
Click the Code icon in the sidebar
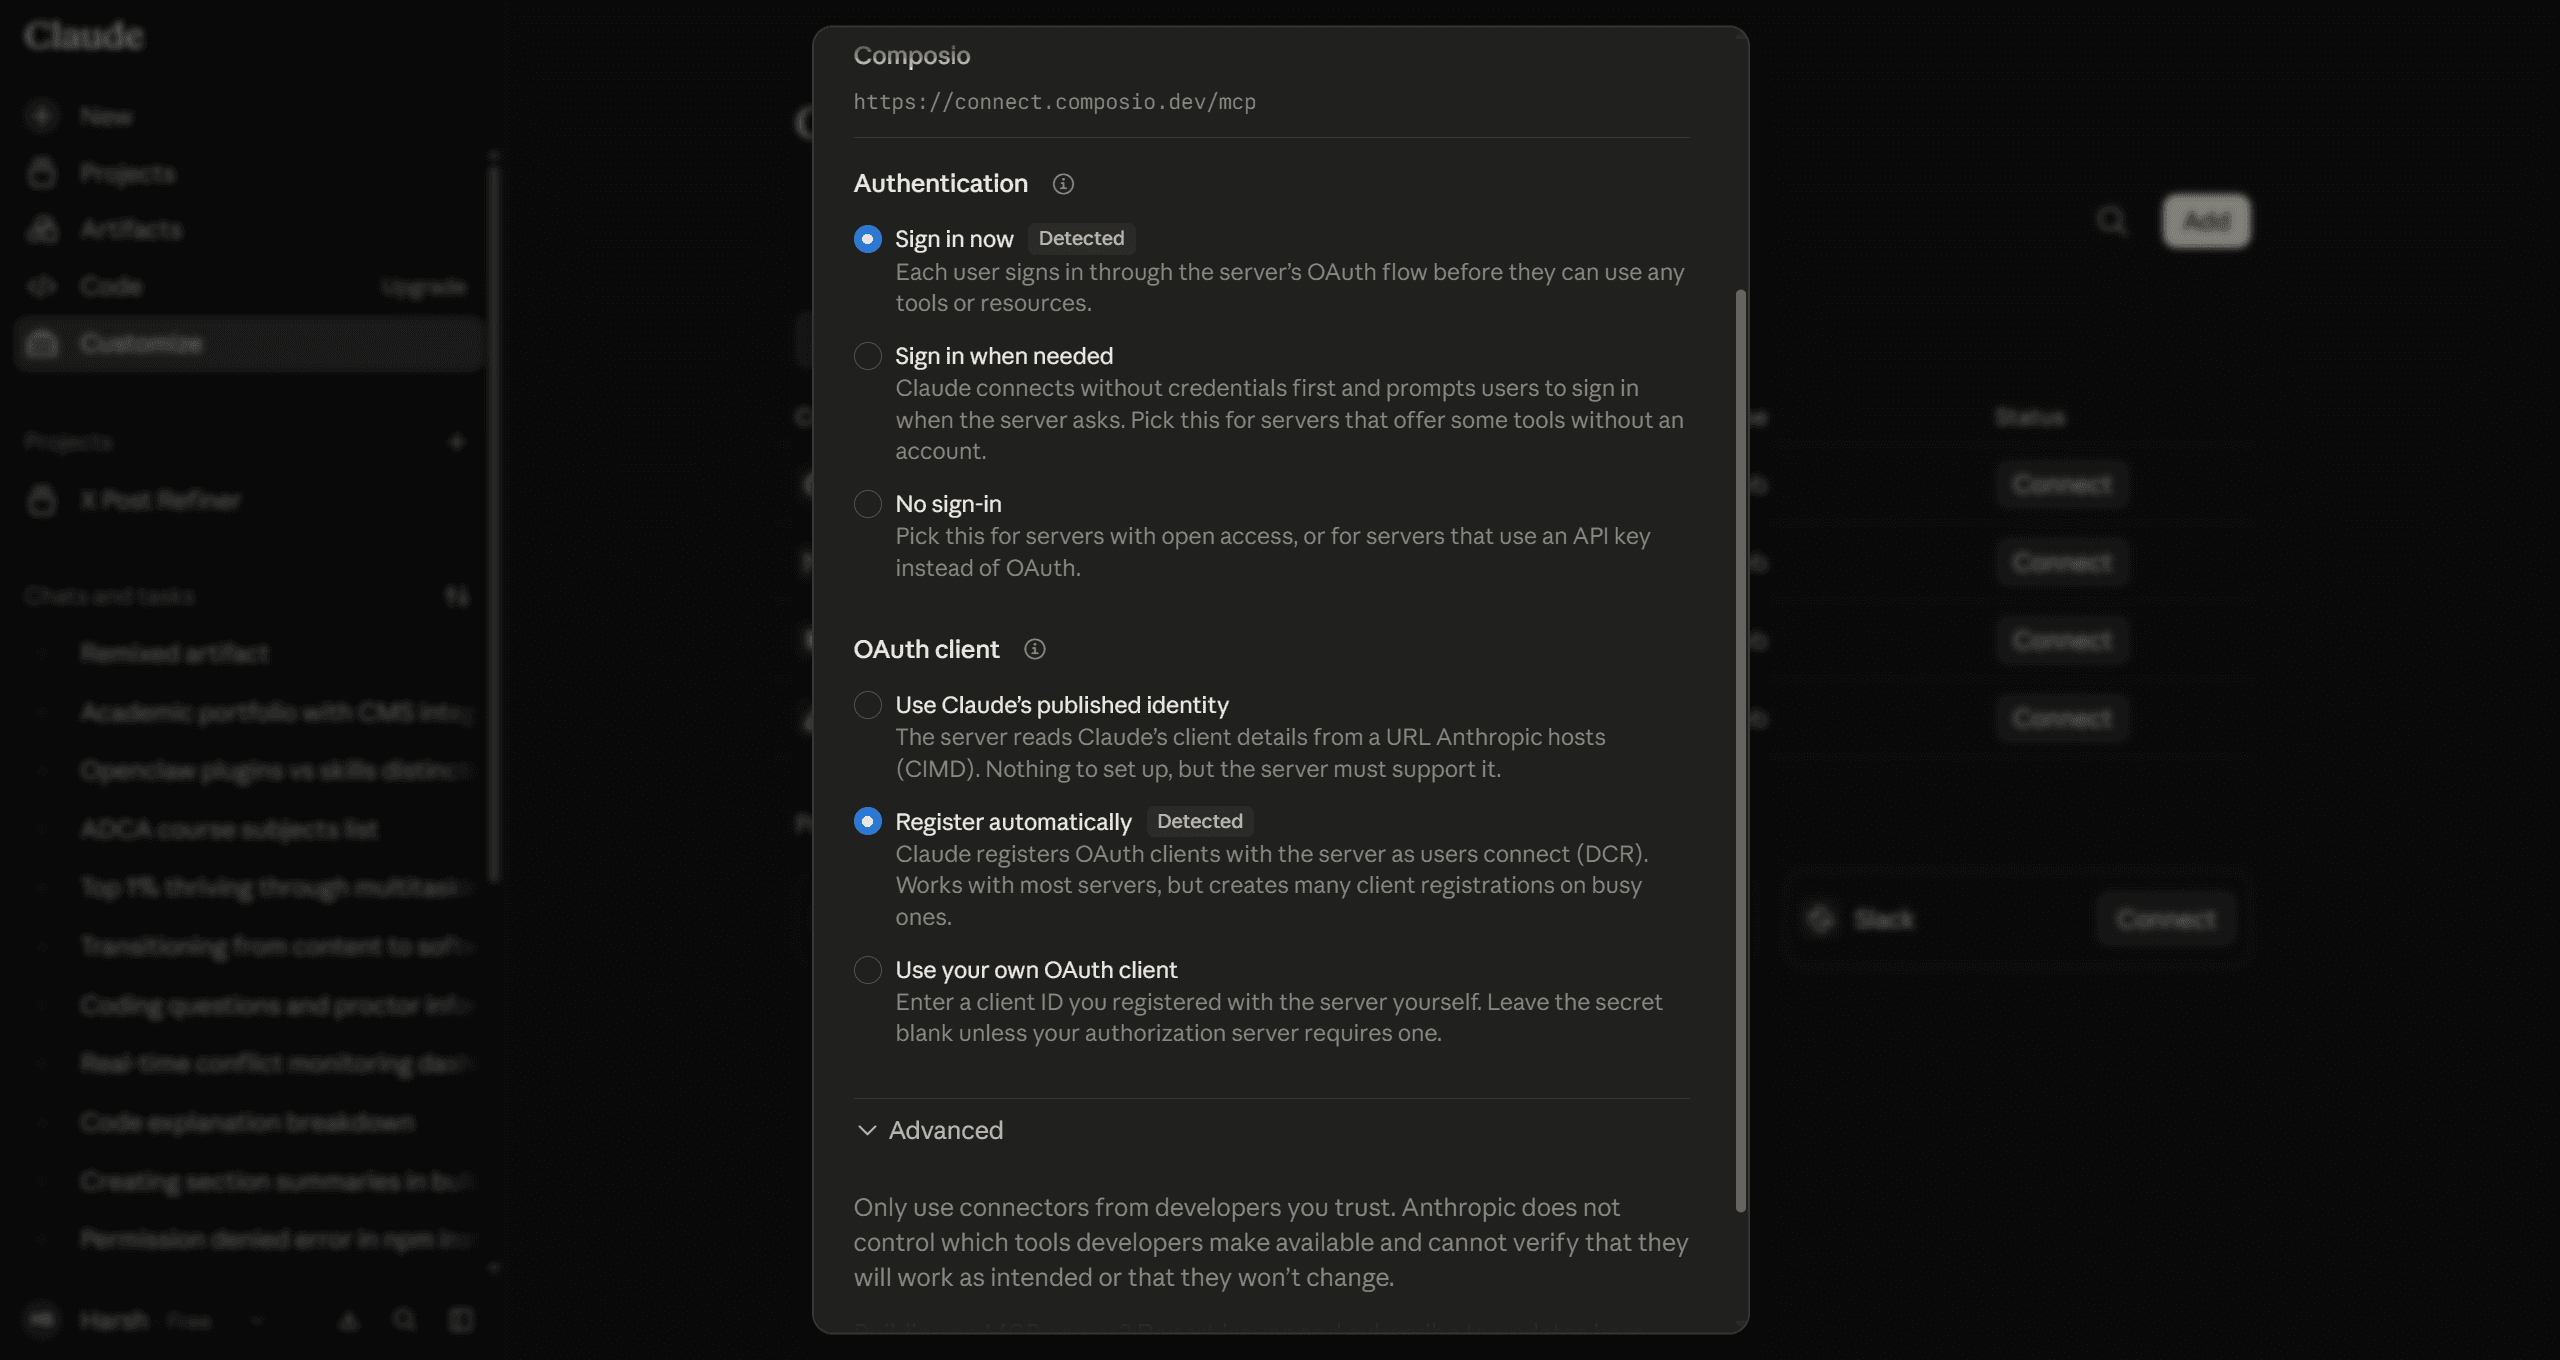point(42,286)
